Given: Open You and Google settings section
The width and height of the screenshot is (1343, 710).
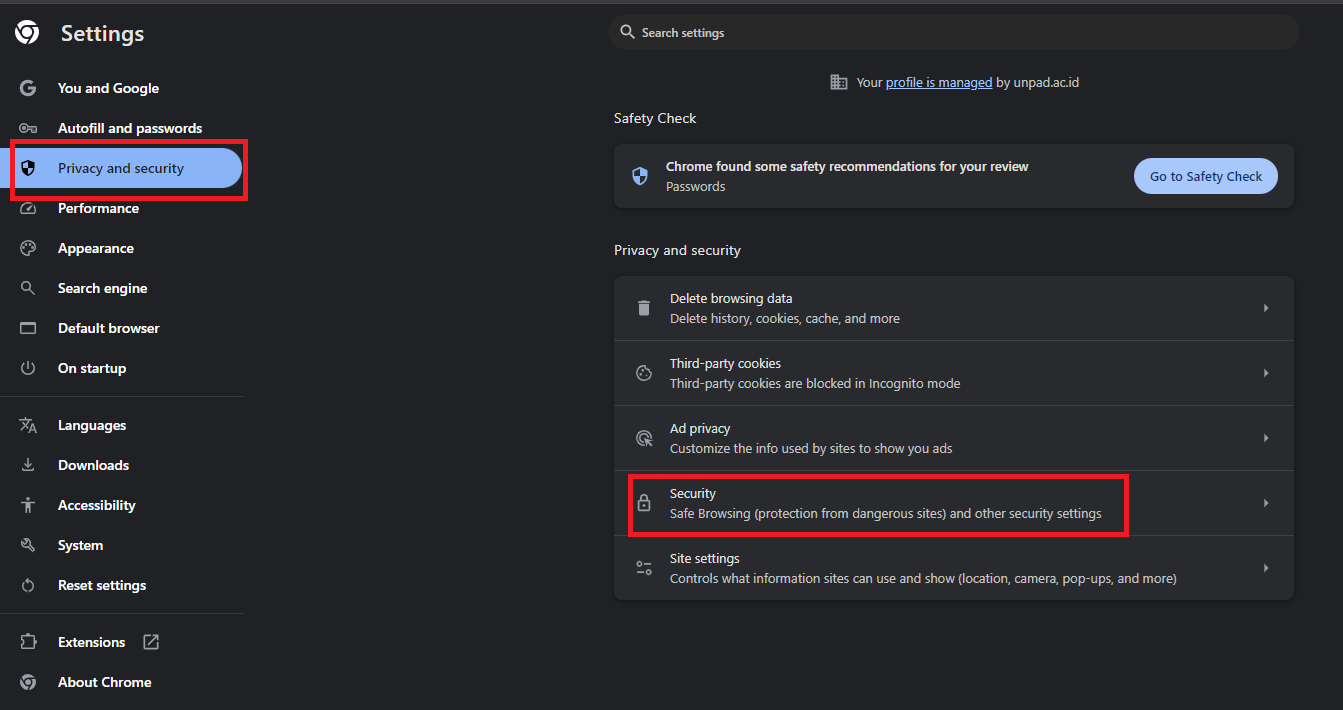Looking at the screenshot, I should [108, 88].
